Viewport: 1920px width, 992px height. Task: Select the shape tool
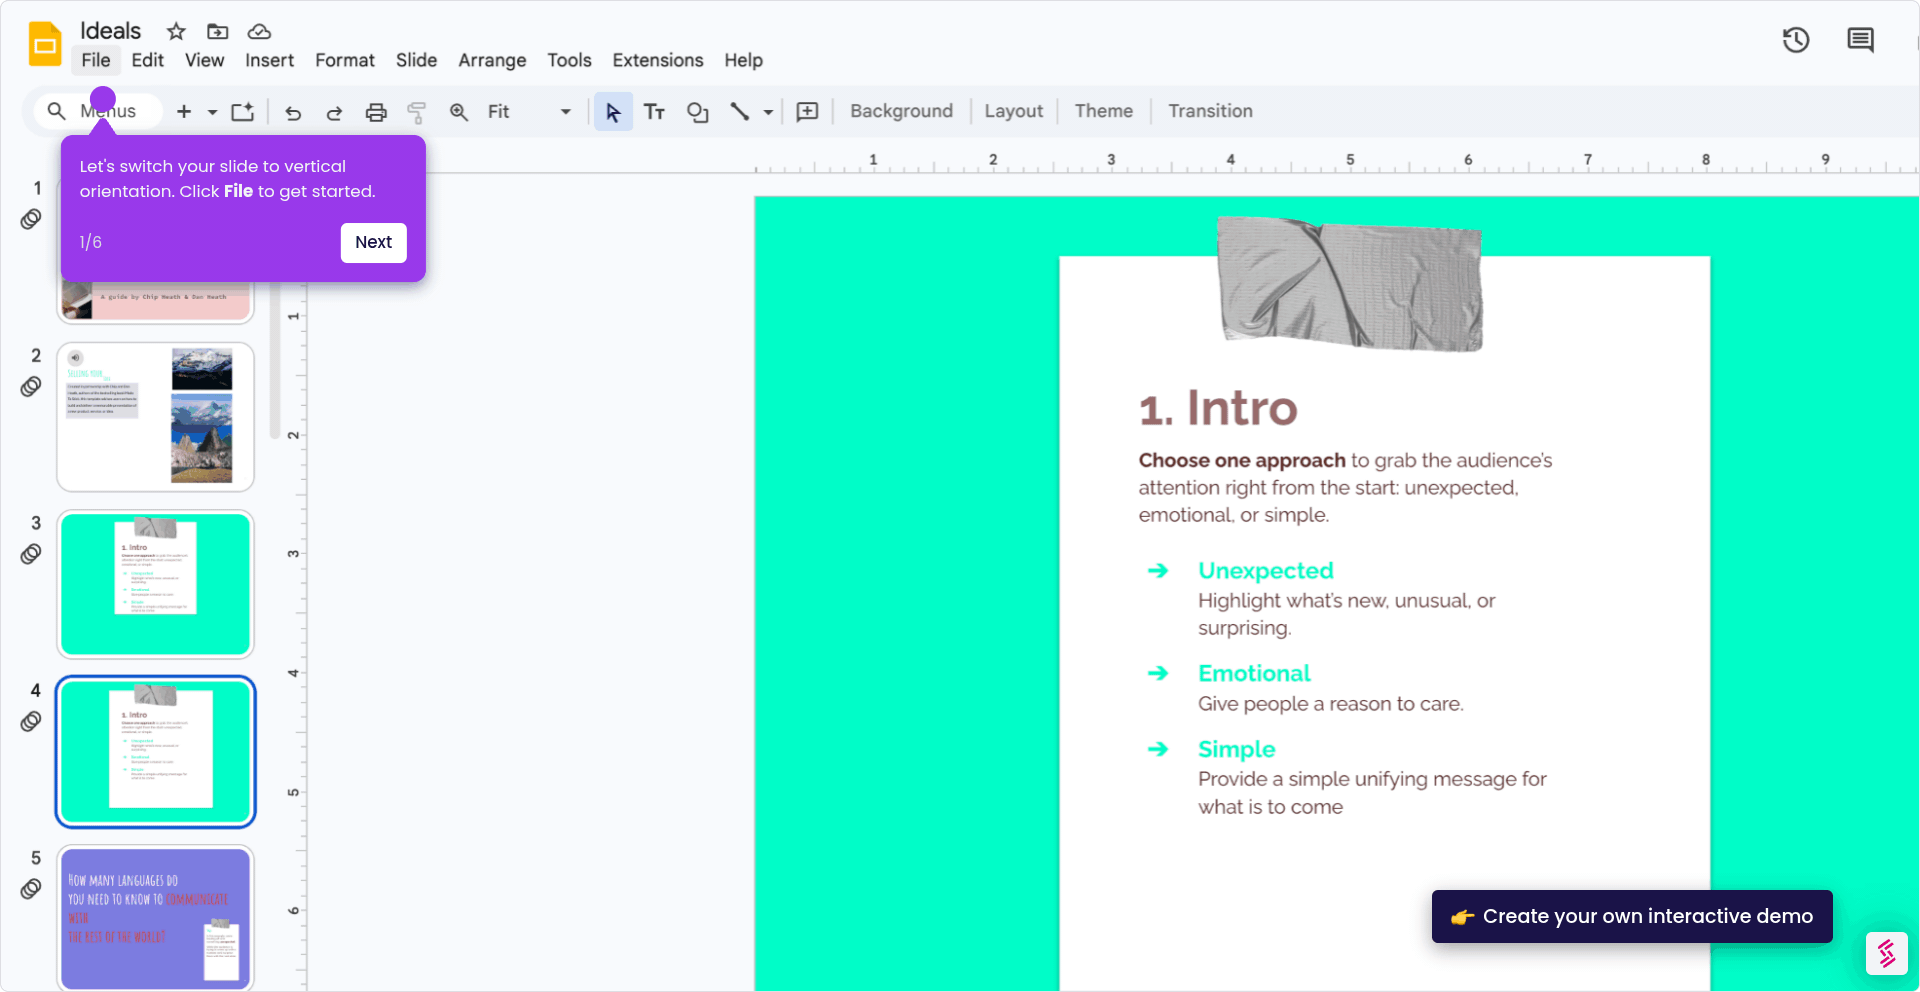(697, 112)
